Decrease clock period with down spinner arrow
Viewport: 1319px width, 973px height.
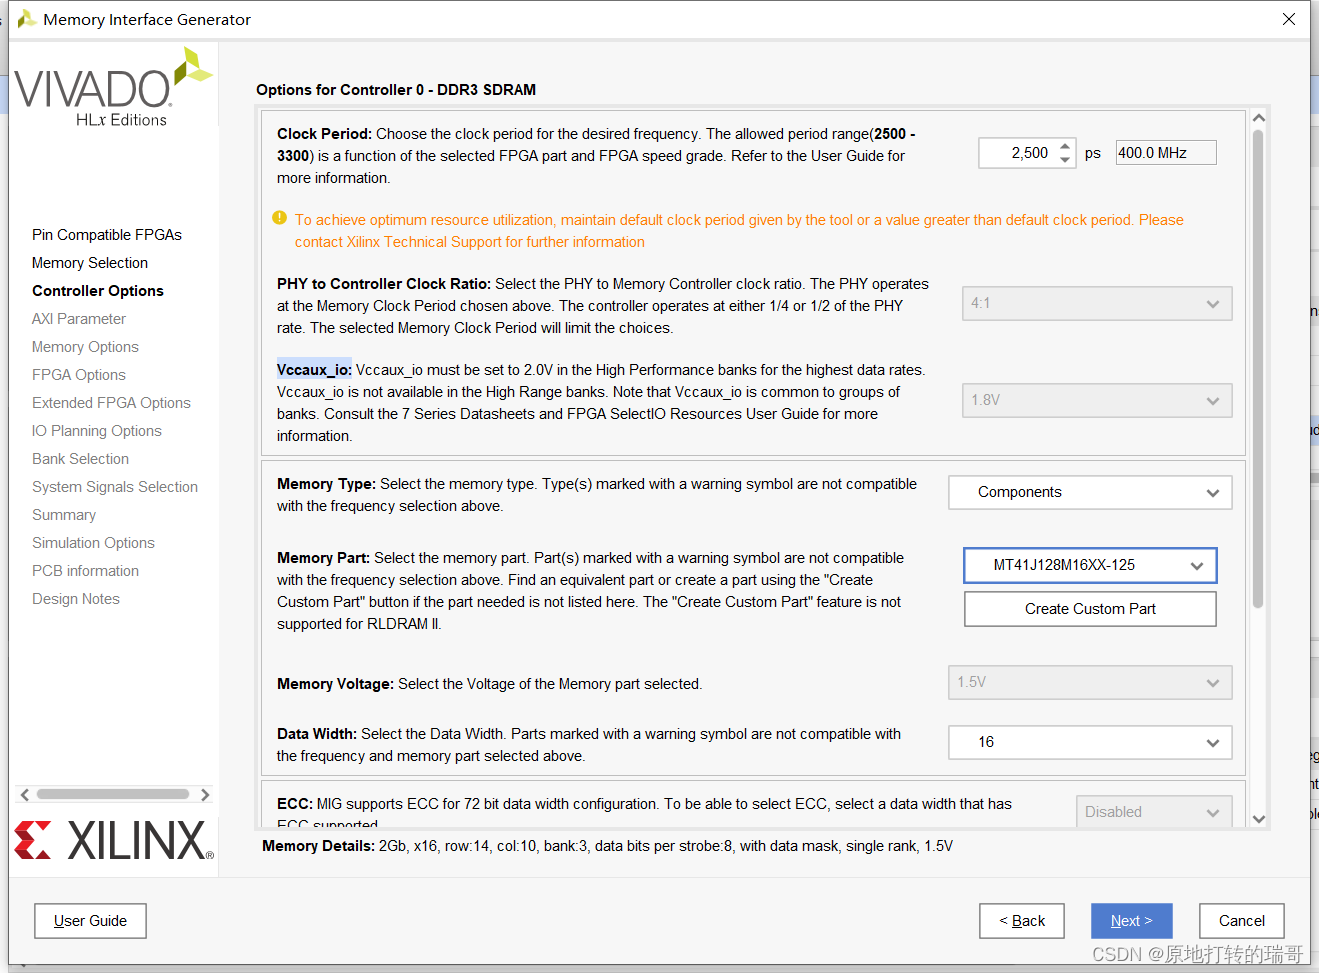point(1065,159)
